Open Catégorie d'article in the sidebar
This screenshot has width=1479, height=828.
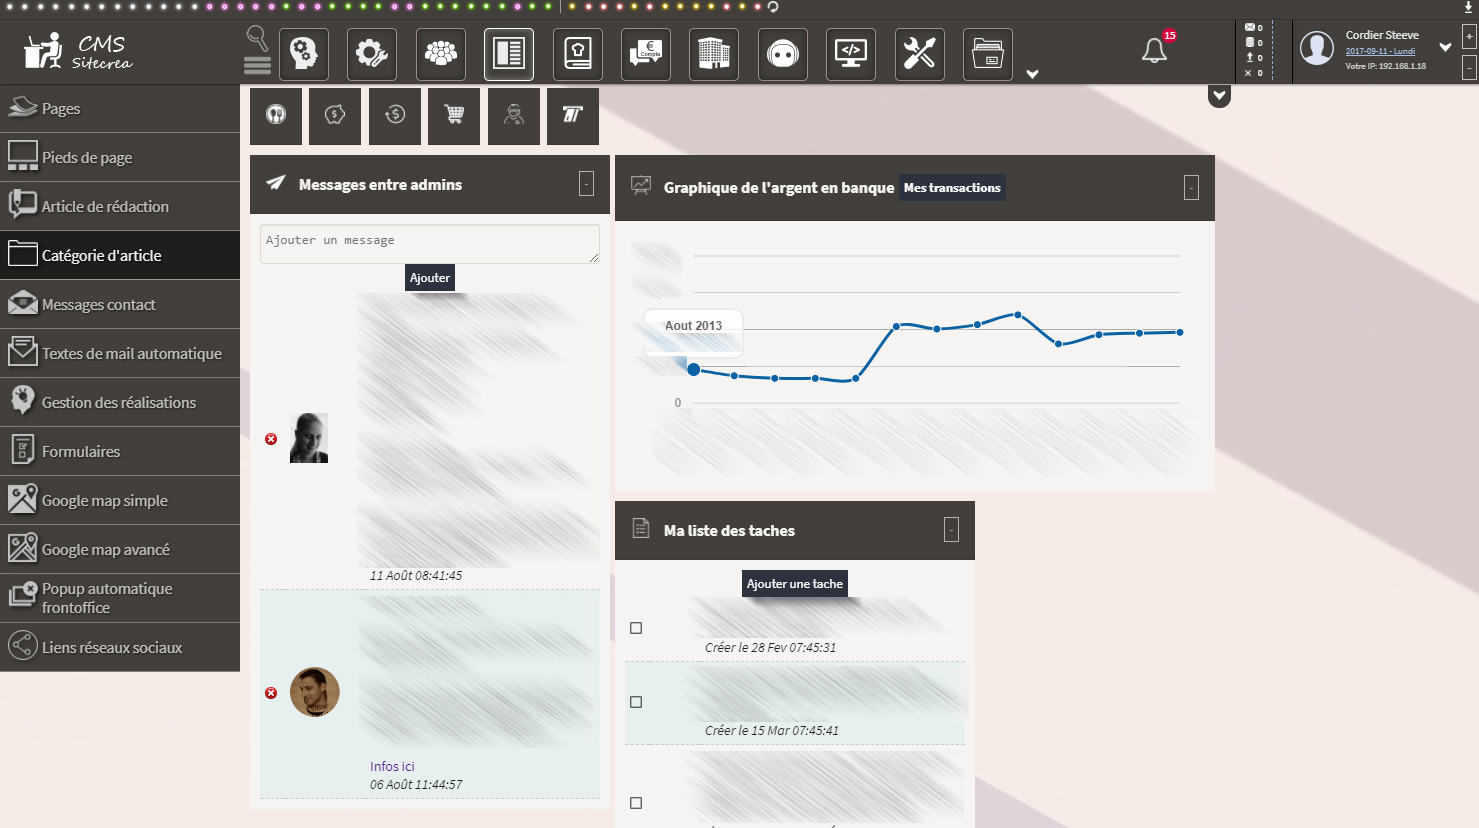[120, 255]
